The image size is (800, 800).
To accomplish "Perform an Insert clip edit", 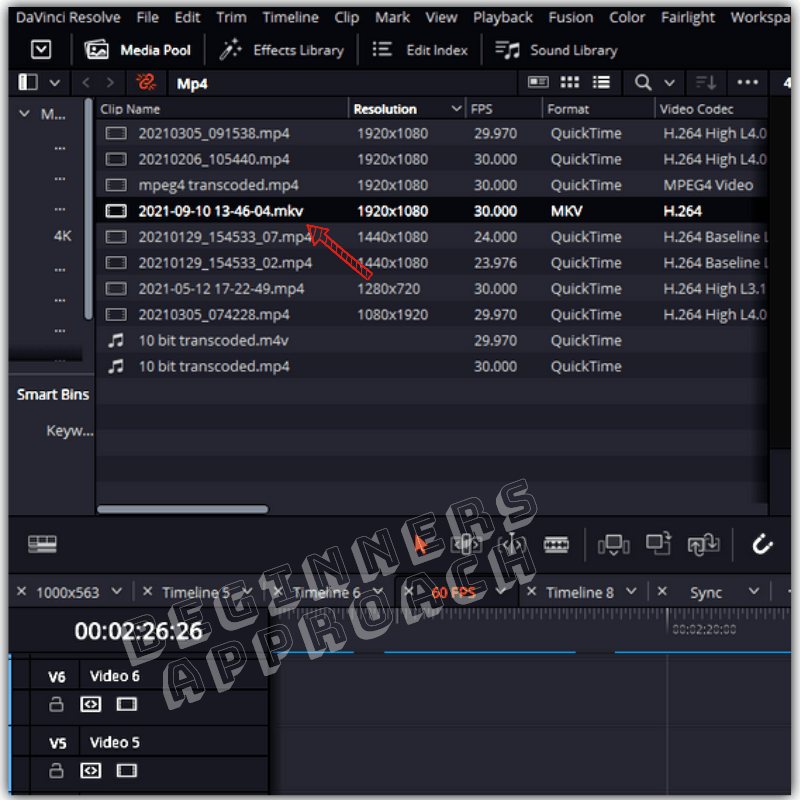I will coord(613,544).
